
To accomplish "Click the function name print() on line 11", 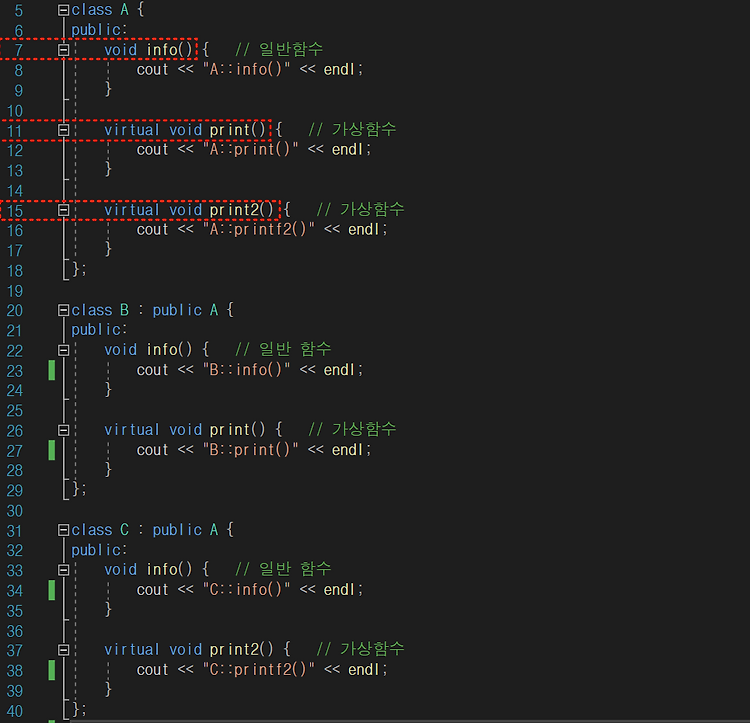I will [237, 130].
